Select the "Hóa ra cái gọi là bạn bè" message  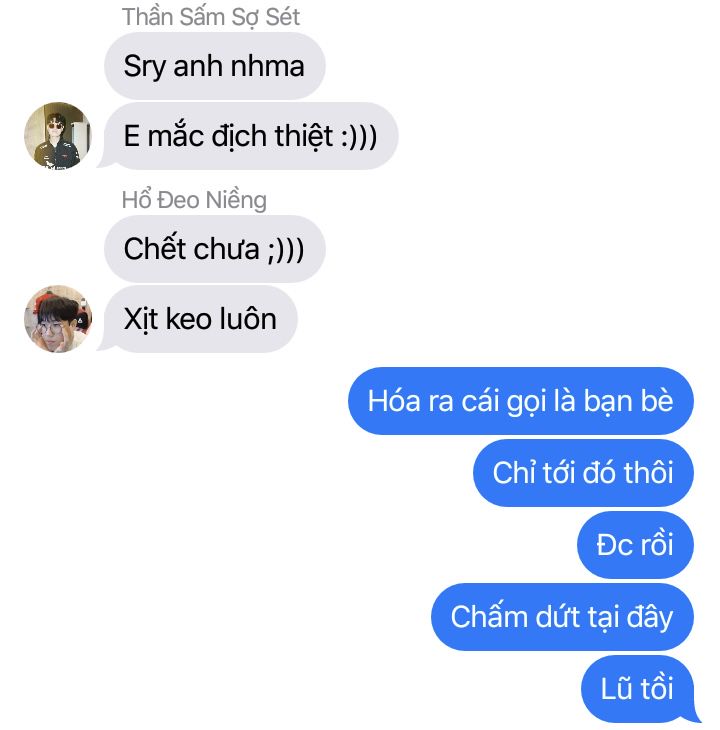[521, 401]
